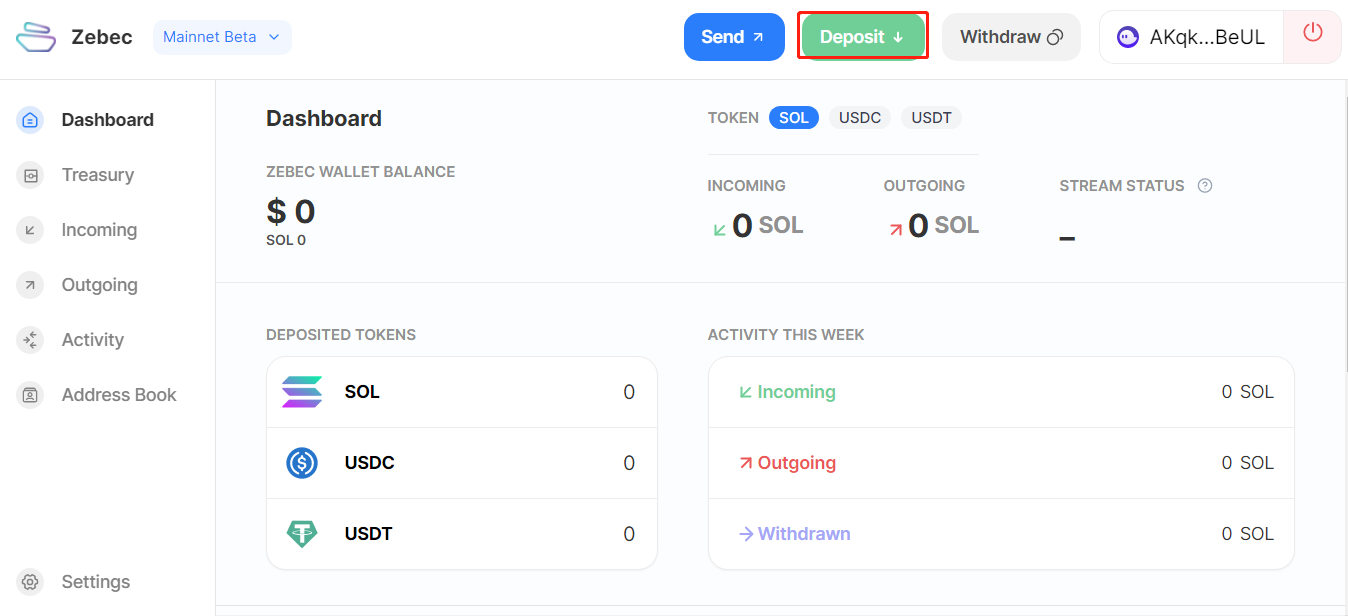Select the USDC token pill
1348x616 pixels.
860,118
